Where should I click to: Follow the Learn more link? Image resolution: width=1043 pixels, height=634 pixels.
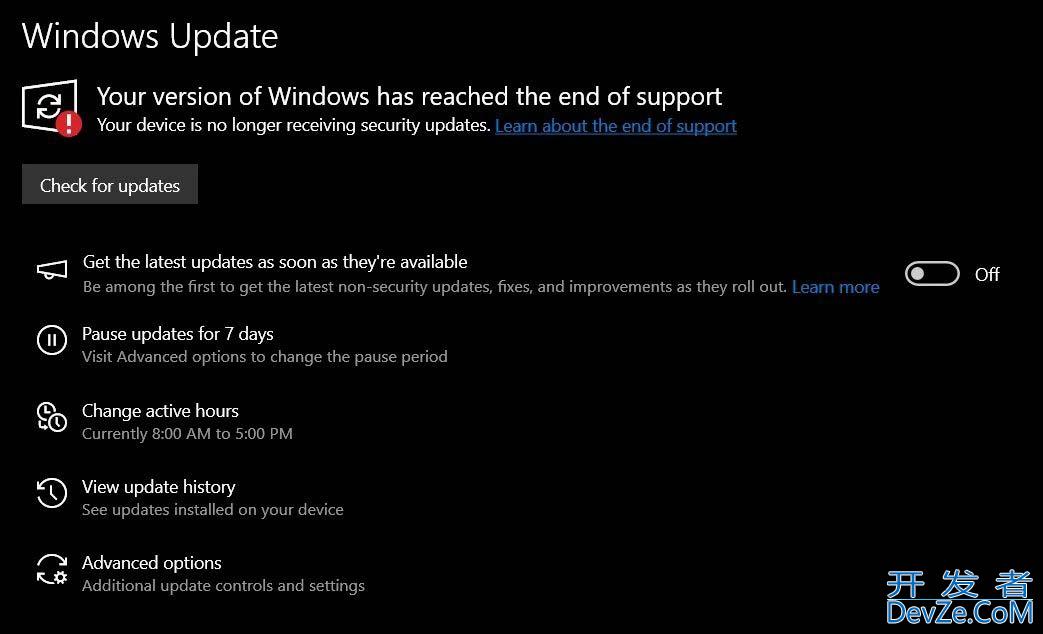point(835,287)
